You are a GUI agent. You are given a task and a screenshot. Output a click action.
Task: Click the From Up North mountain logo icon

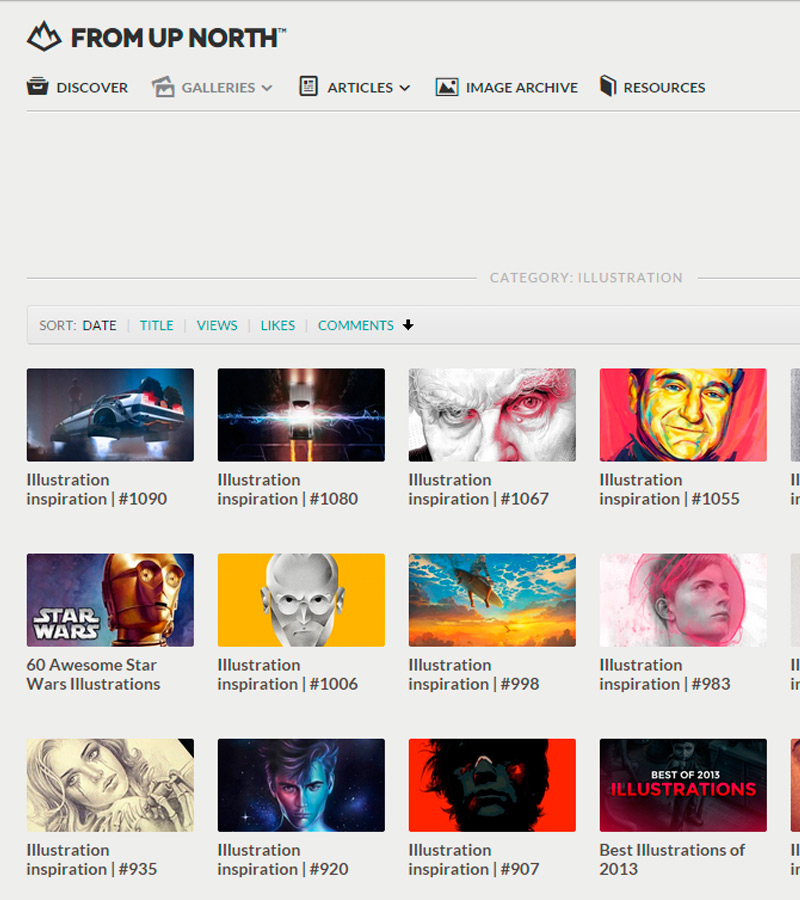pyautogui.click(x=44, y=37)
